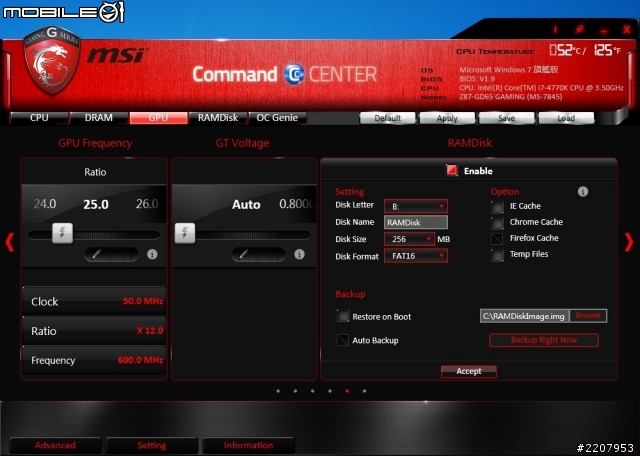
Task: Click the GPU ratio slider handle
Action: point(62,234)
